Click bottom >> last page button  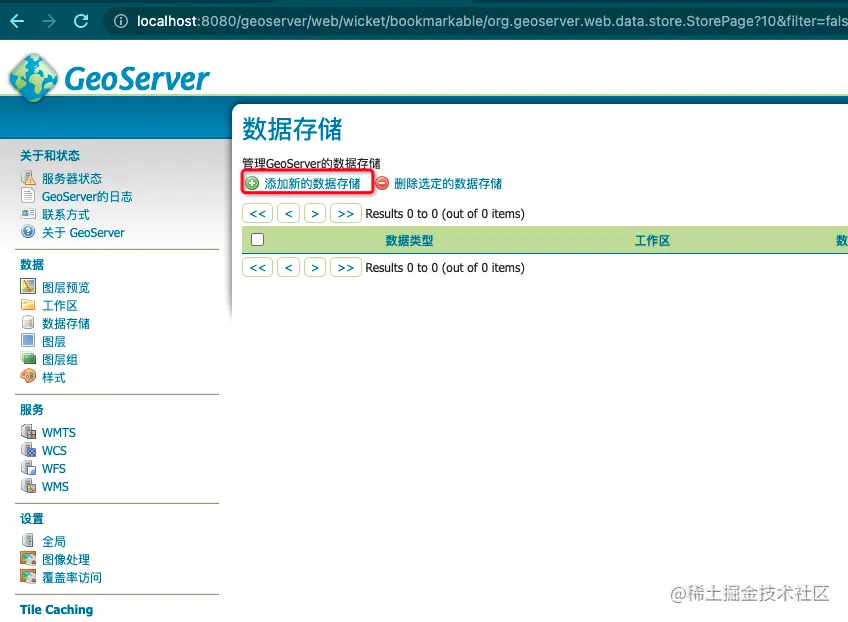[x=346, y=267]
